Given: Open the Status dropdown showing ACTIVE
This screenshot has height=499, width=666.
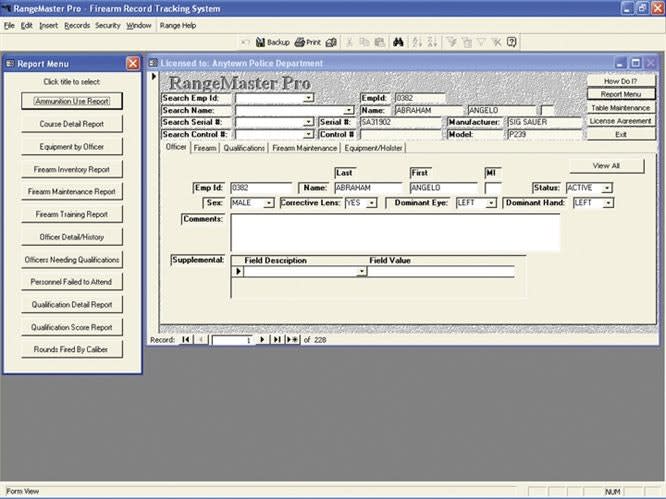Looking at the screenshot, I should coord(607,187).
